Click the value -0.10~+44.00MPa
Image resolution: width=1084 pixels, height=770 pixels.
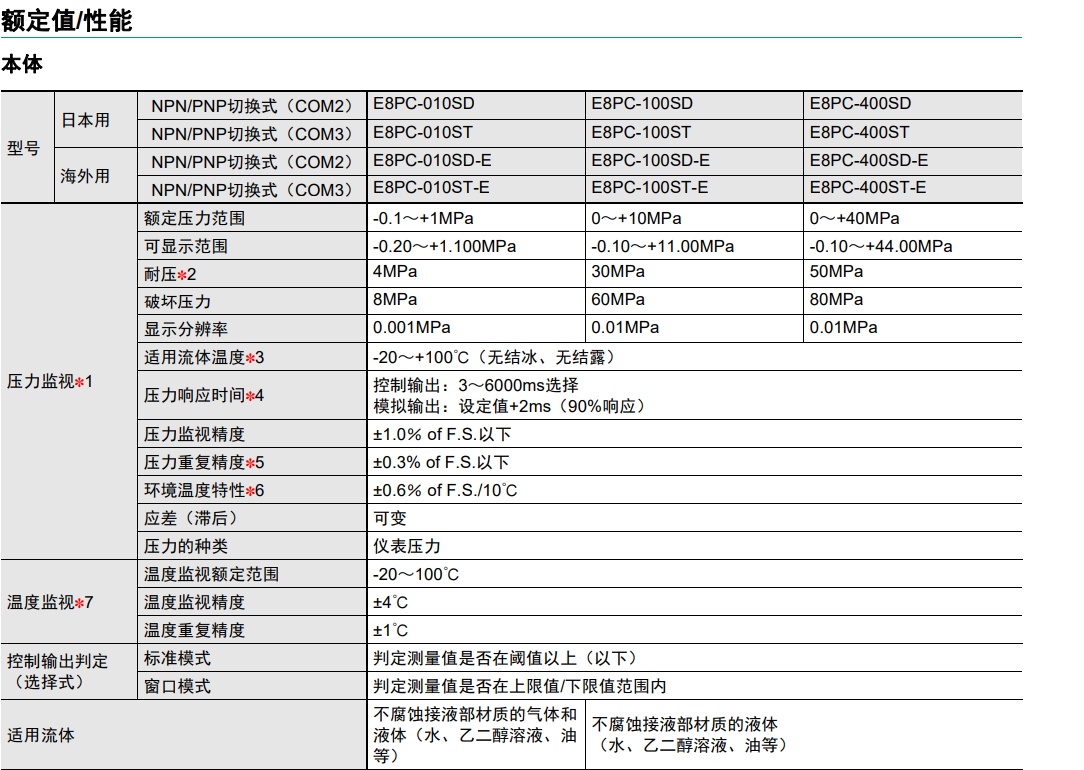881,247
